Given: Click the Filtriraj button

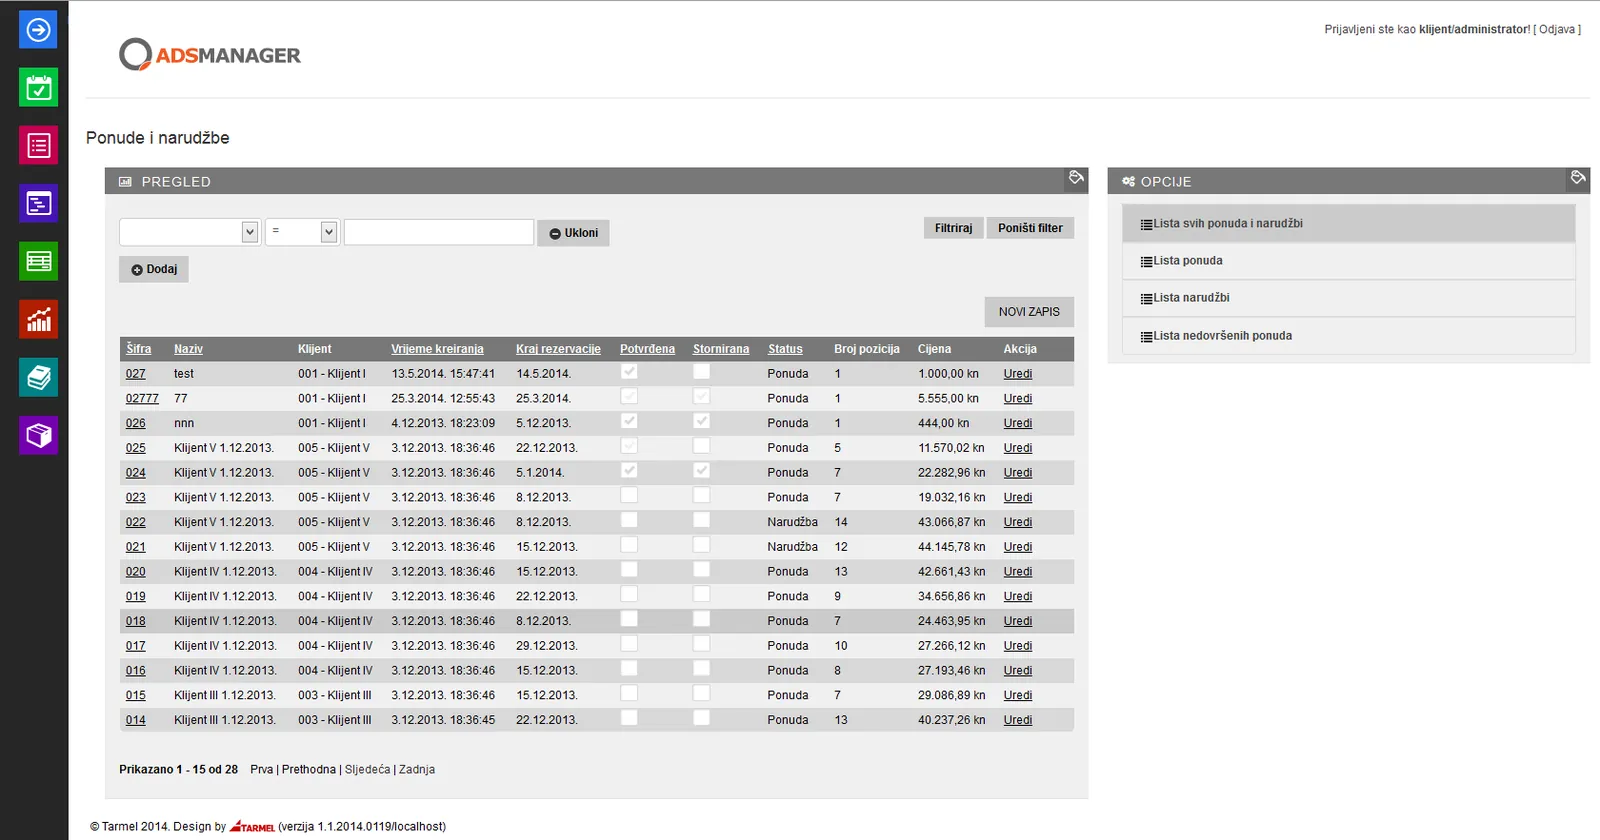Looking at the screenshot, I should (x=953, y=228).
